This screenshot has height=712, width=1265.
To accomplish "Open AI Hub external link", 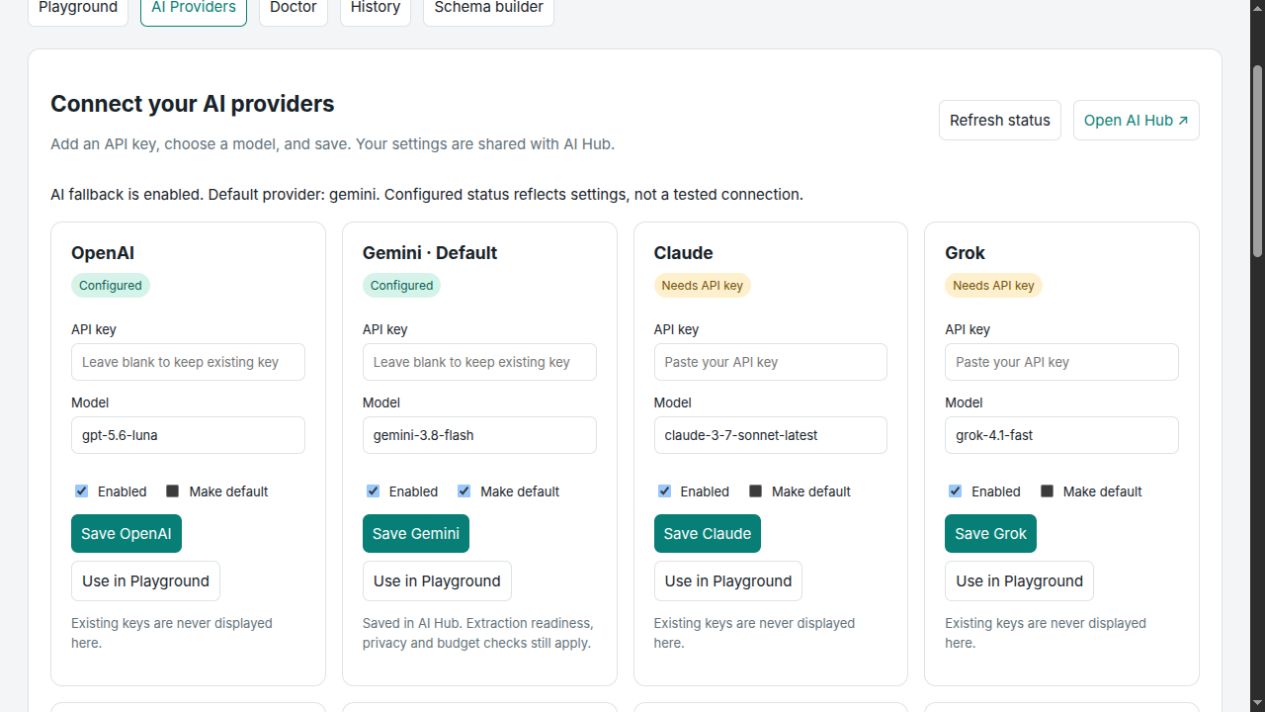I will tap(1136, 120).
